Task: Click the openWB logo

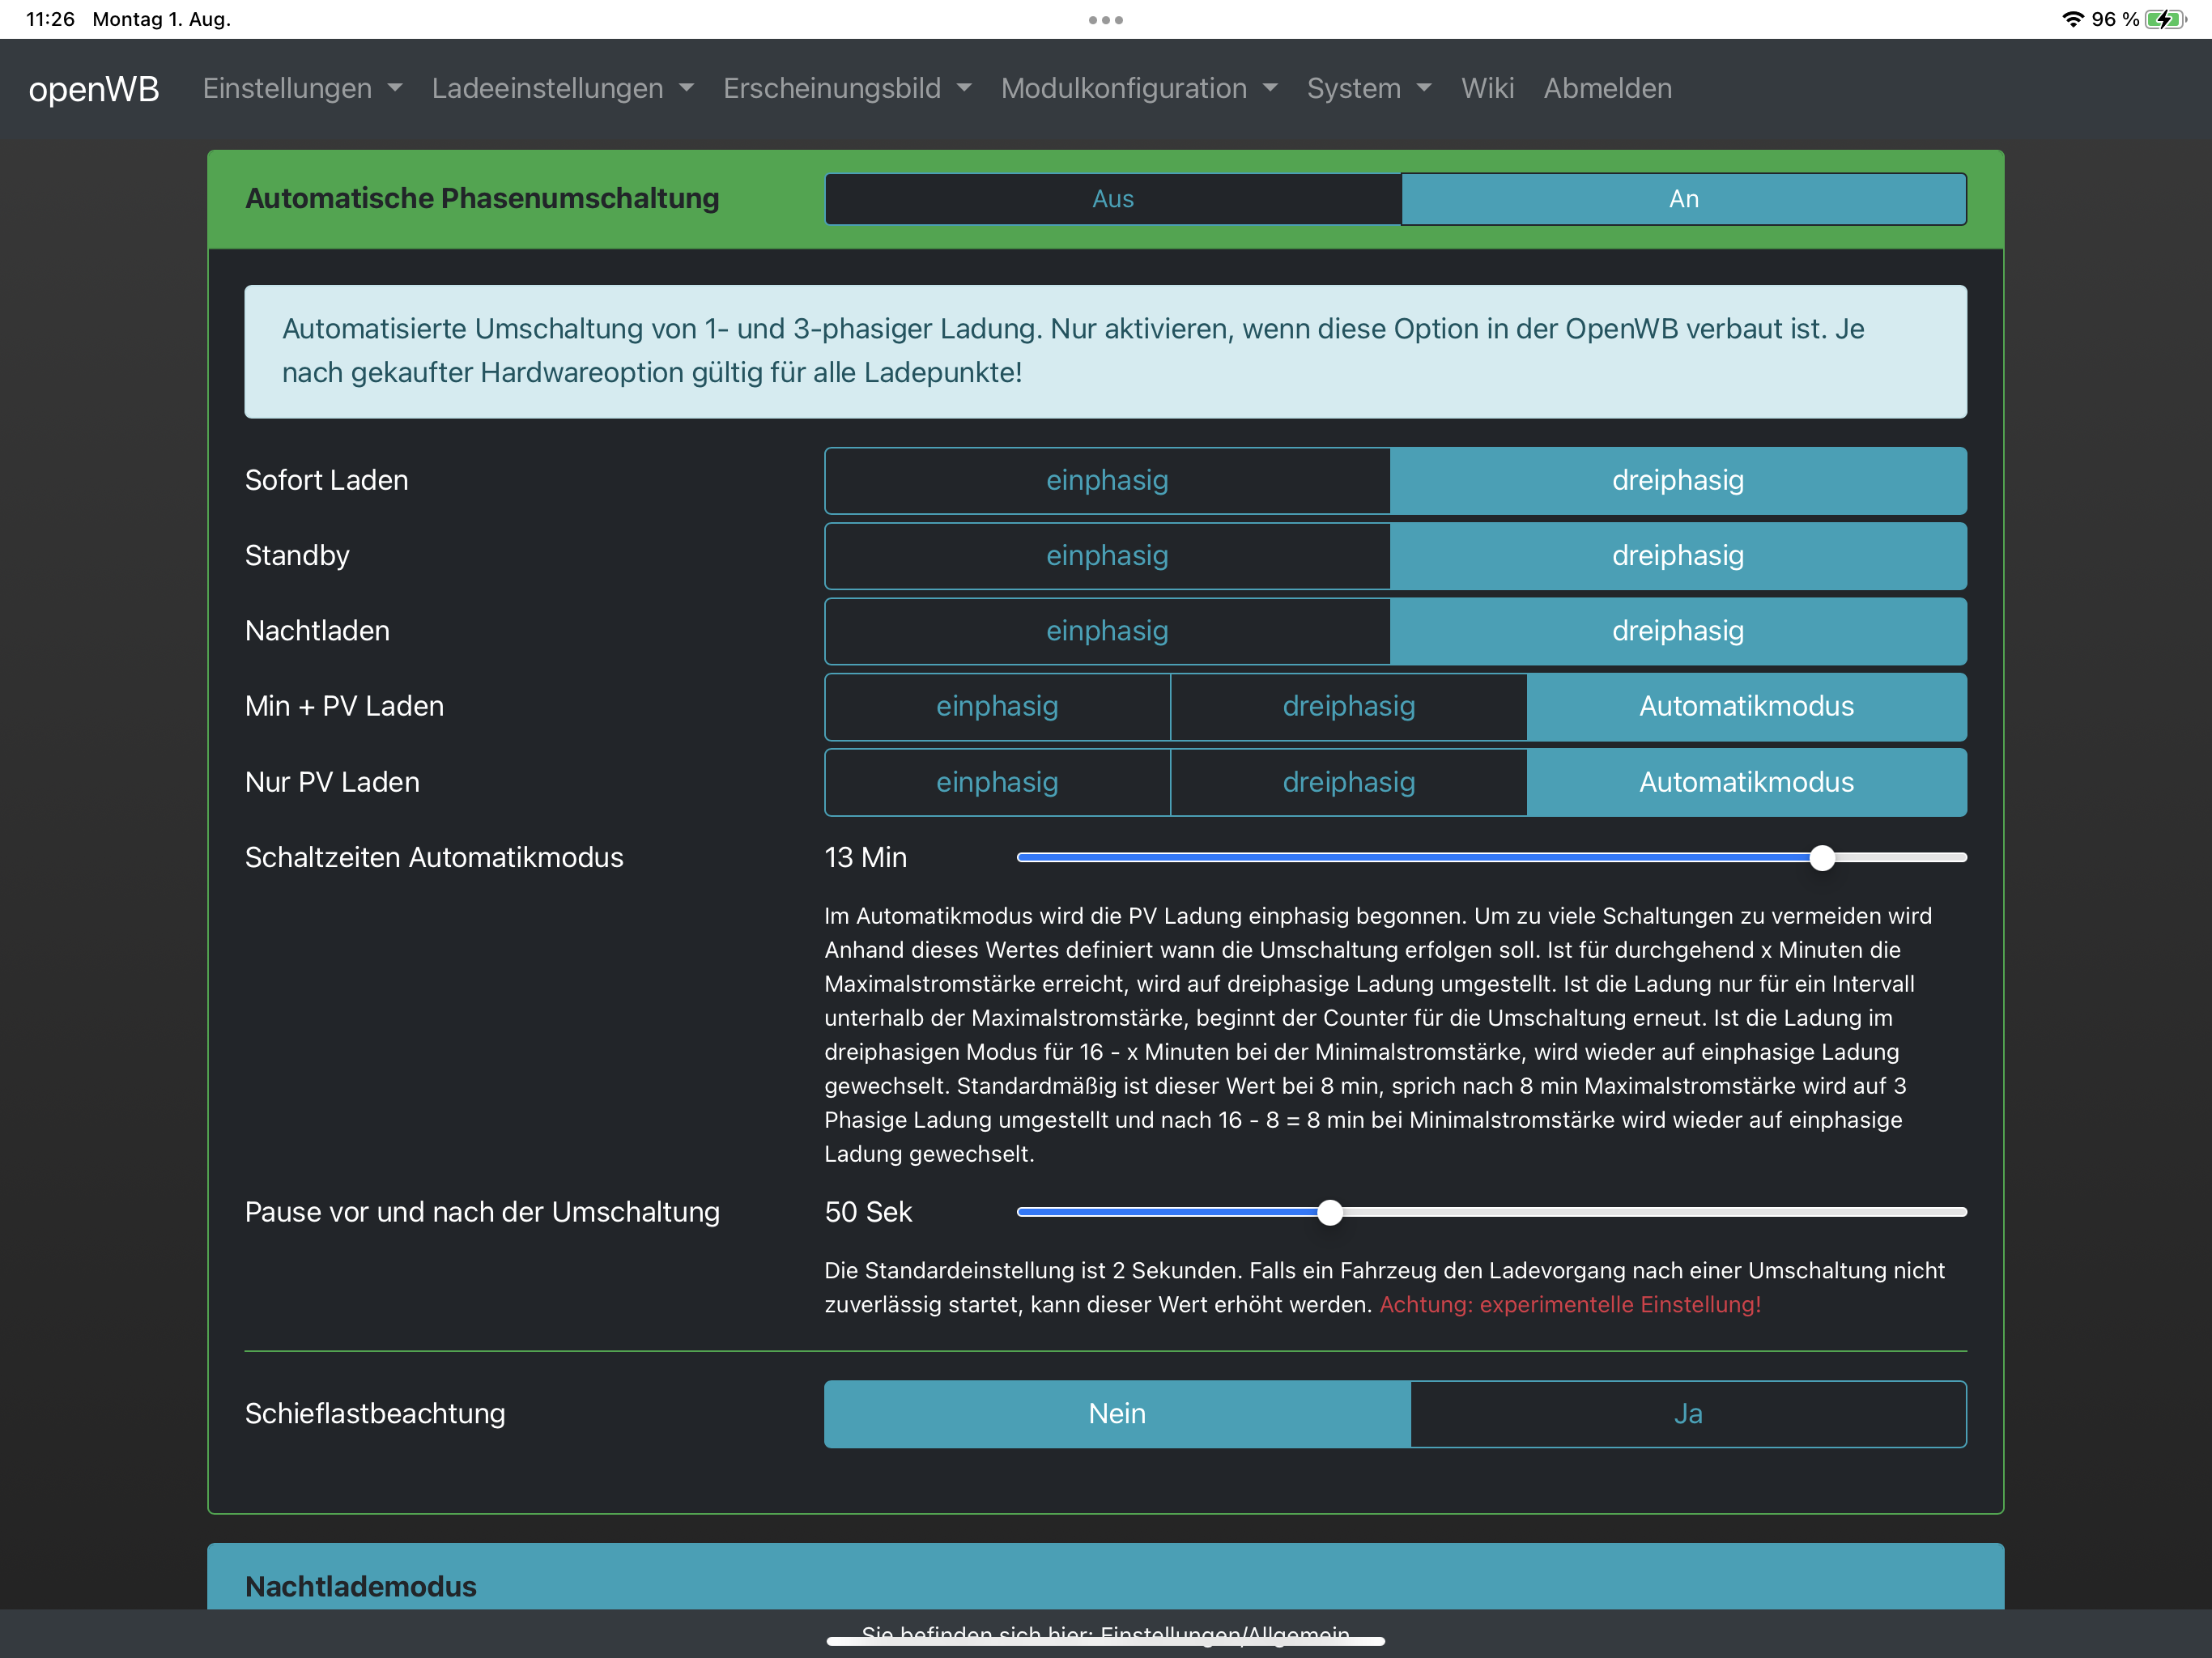Action: click(94, 88)
